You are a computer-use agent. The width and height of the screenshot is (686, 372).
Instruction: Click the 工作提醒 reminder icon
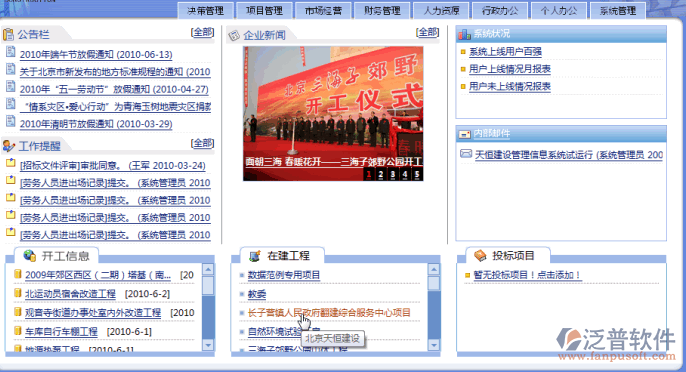[8, 145]
